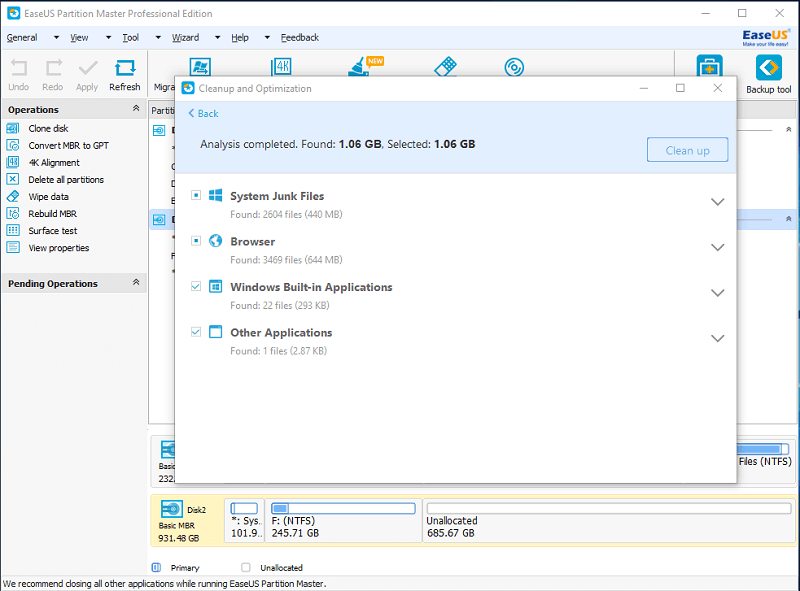Screen dimensions: 800x591
Task: Expand the System Junk Files section
Action: [717, 202]
